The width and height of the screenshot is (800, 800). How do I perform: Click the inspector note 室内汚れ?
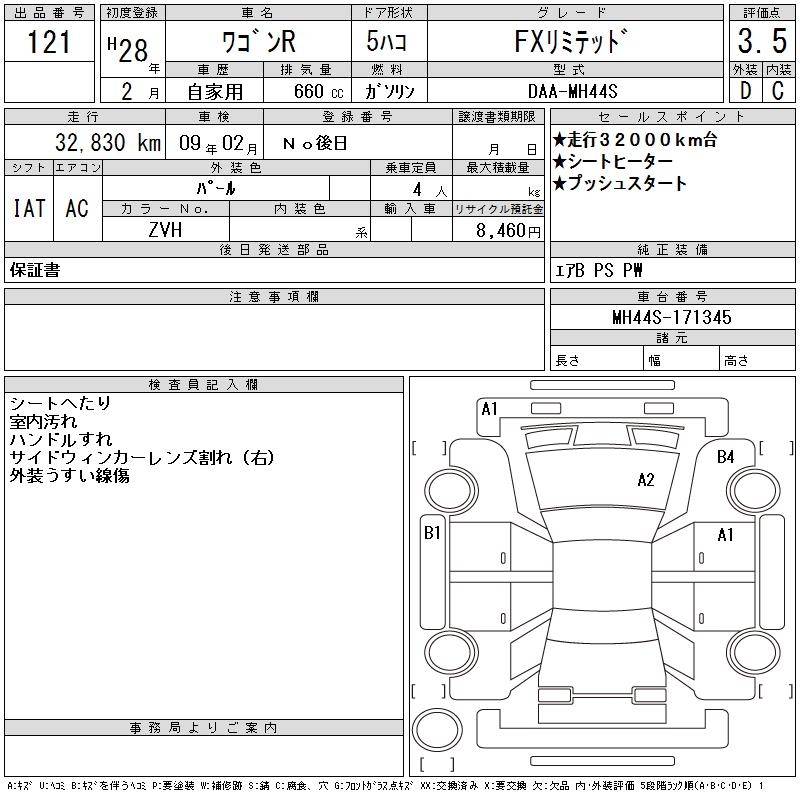(43, 421)
